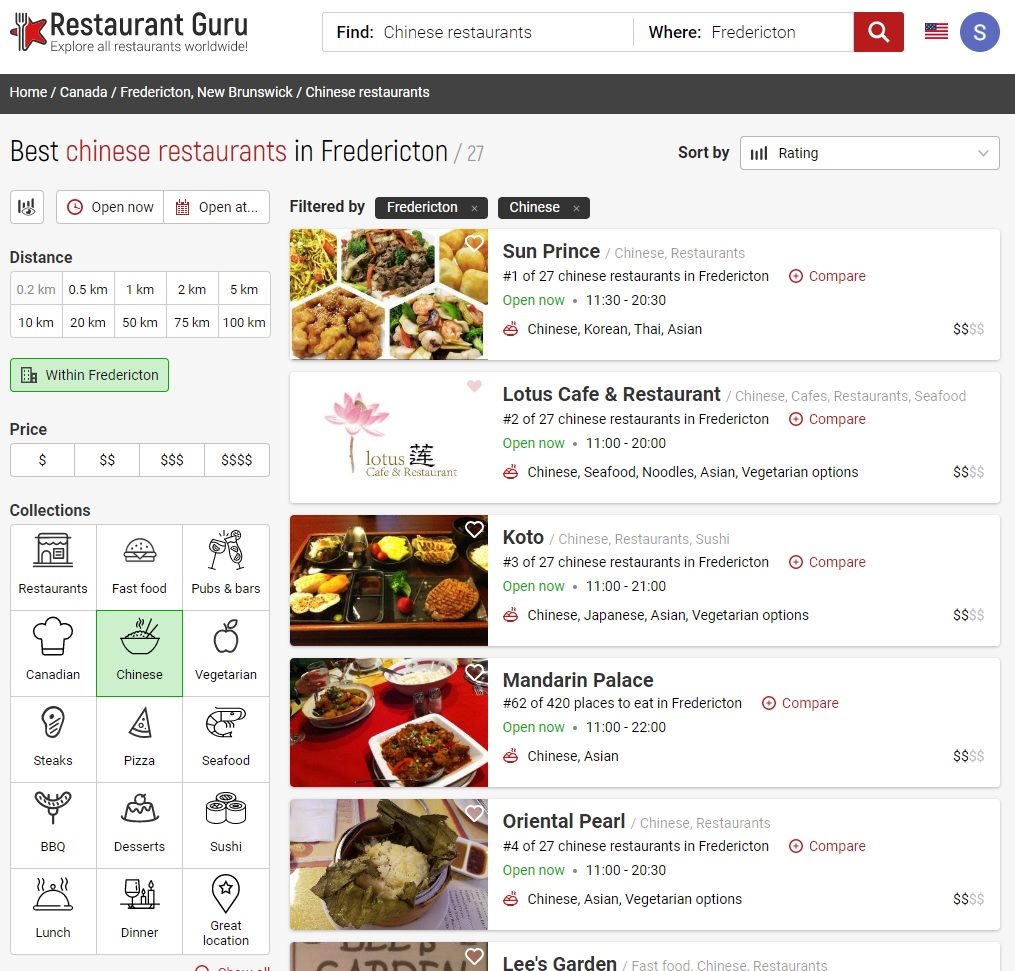Select the Desserts collection icon
1015x971 pixels.
tap(139, 826)
